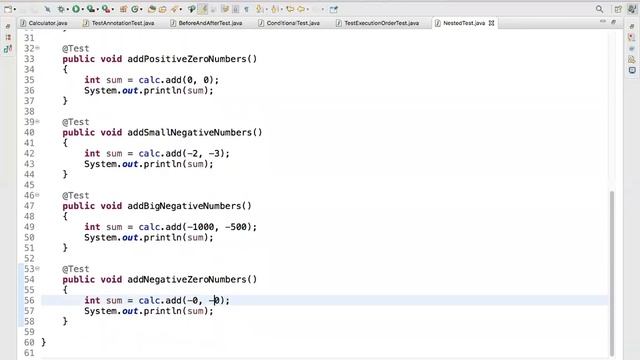Image resolution: width=640 pixels, height=360 pixels.
Task: Open Forward history dropdown arrow
Action: pos(307,9)
